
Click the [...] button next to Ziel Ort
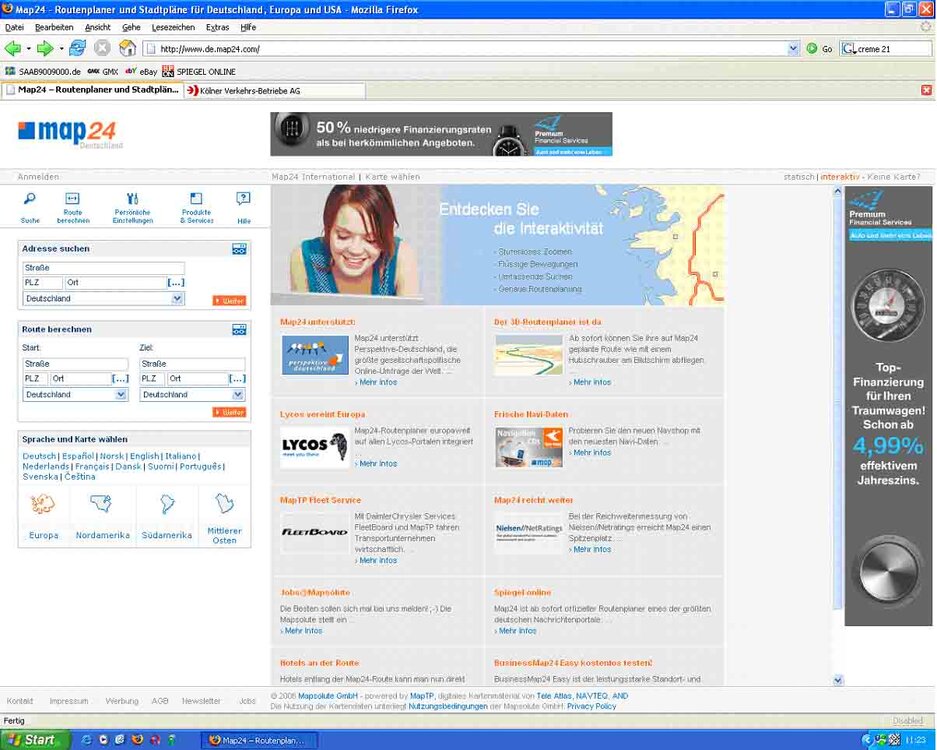click(237, 379)
